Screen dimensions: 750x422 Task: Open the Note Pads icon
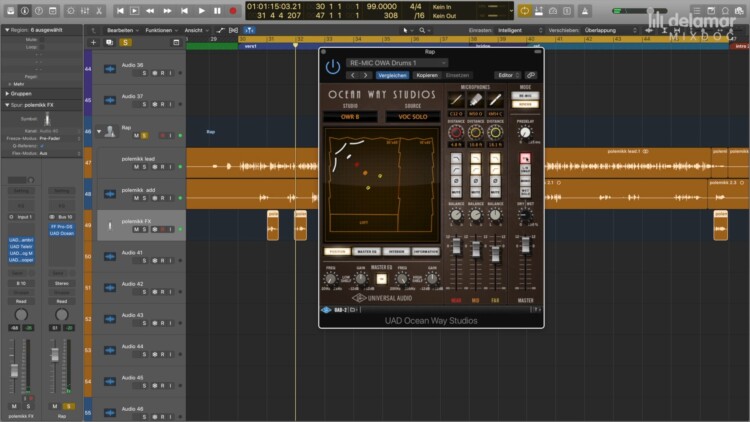click(x=711, y=11)
